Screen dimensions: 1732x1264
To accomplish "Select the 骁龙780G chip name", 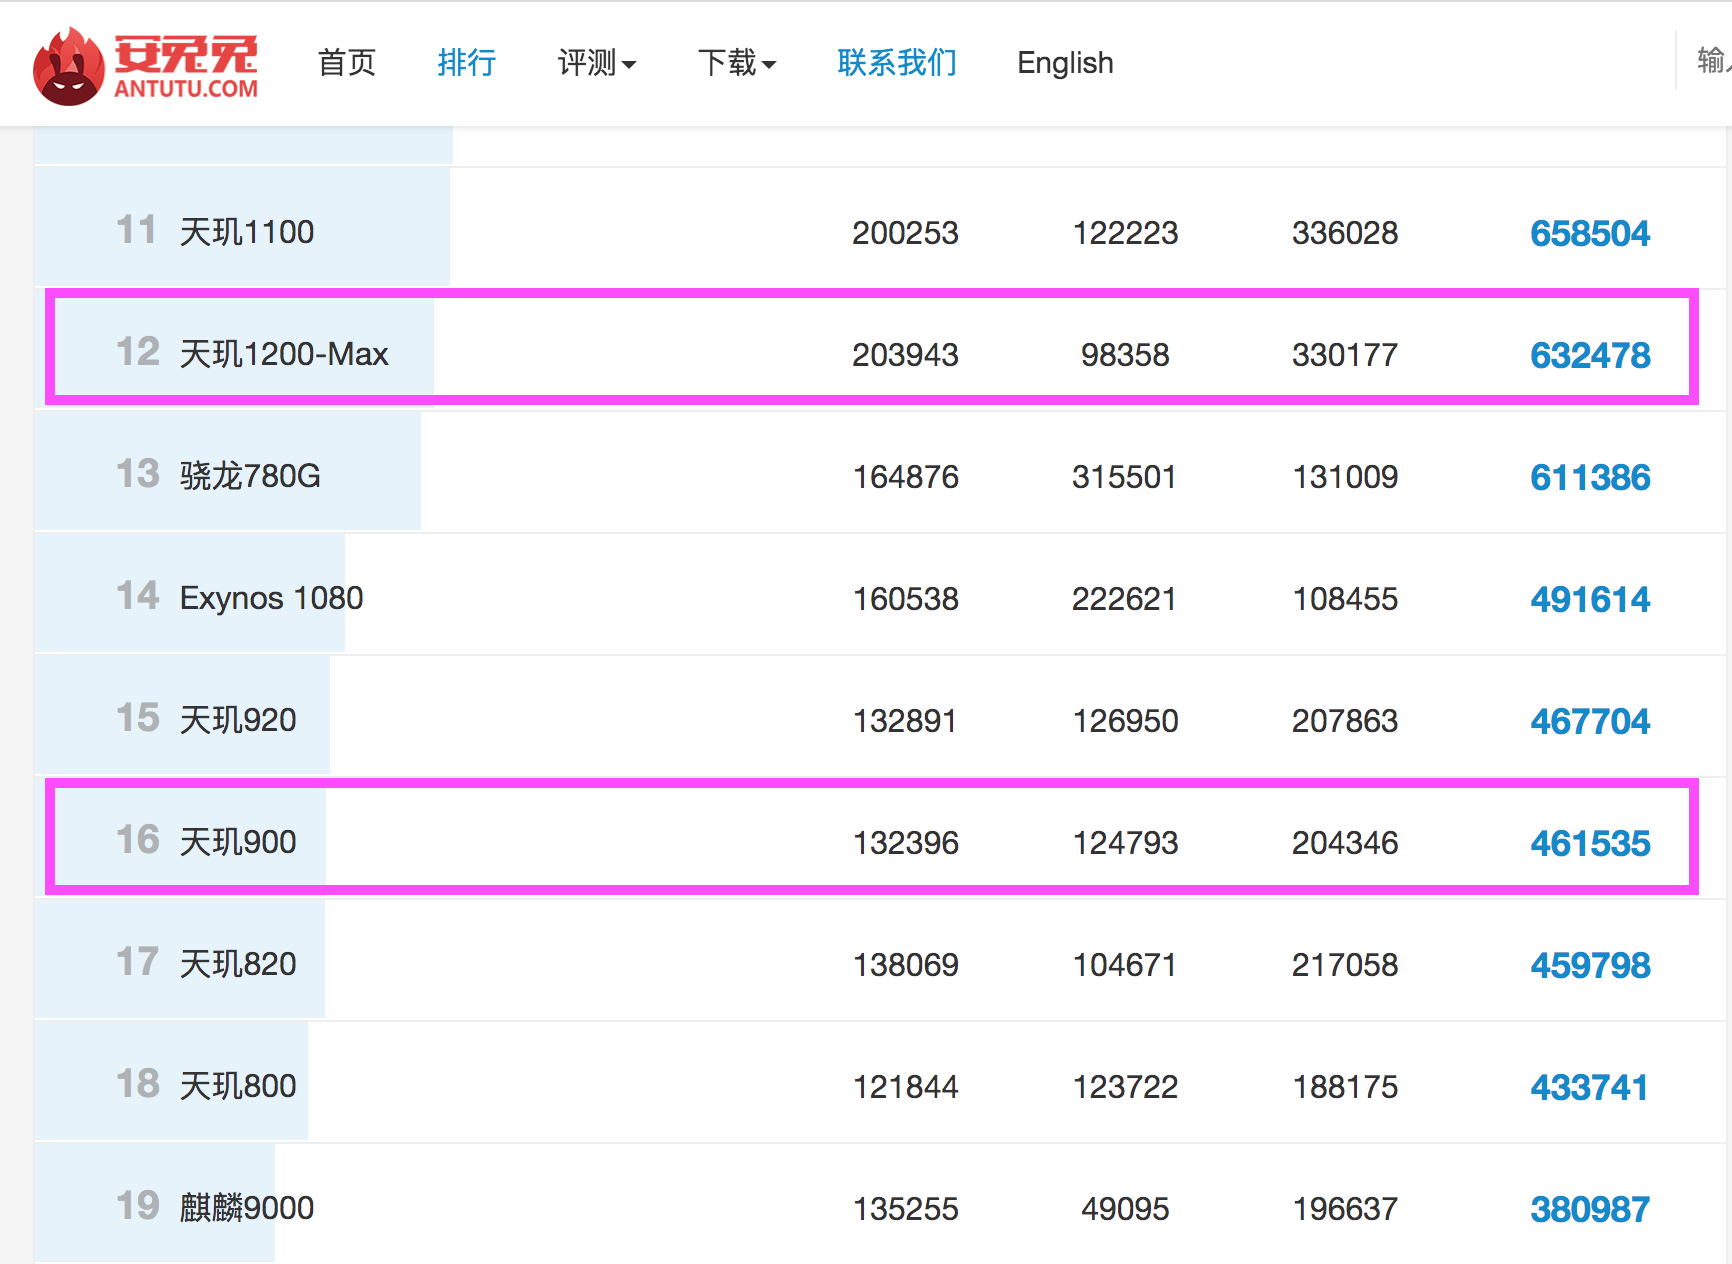I will pyautogui.click(x=250, y=476).
